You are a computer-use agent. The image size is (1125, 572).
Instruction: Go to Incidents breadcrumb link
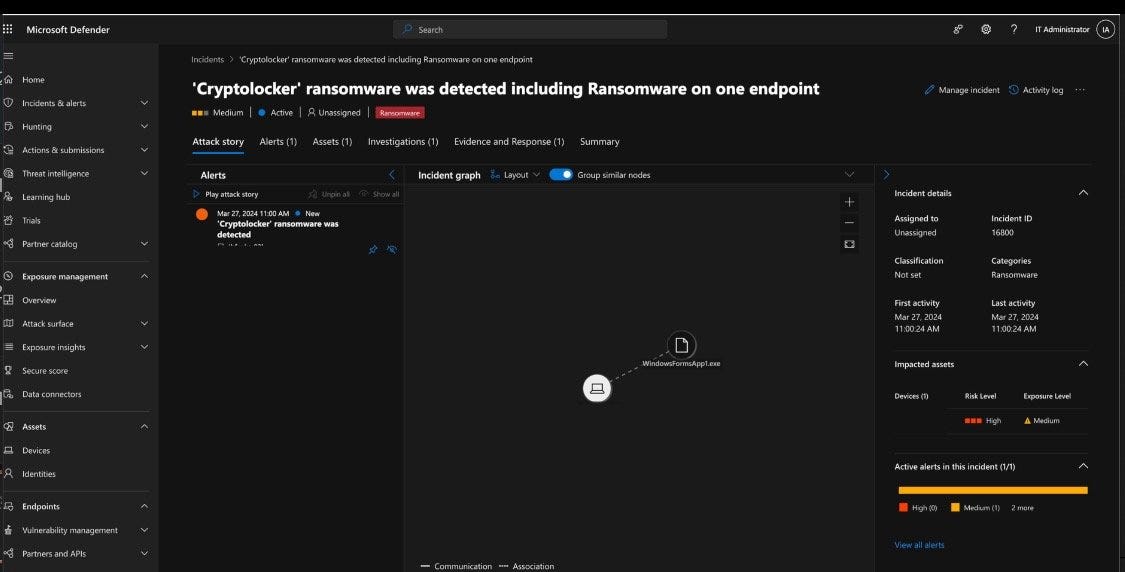pos(207,60)
